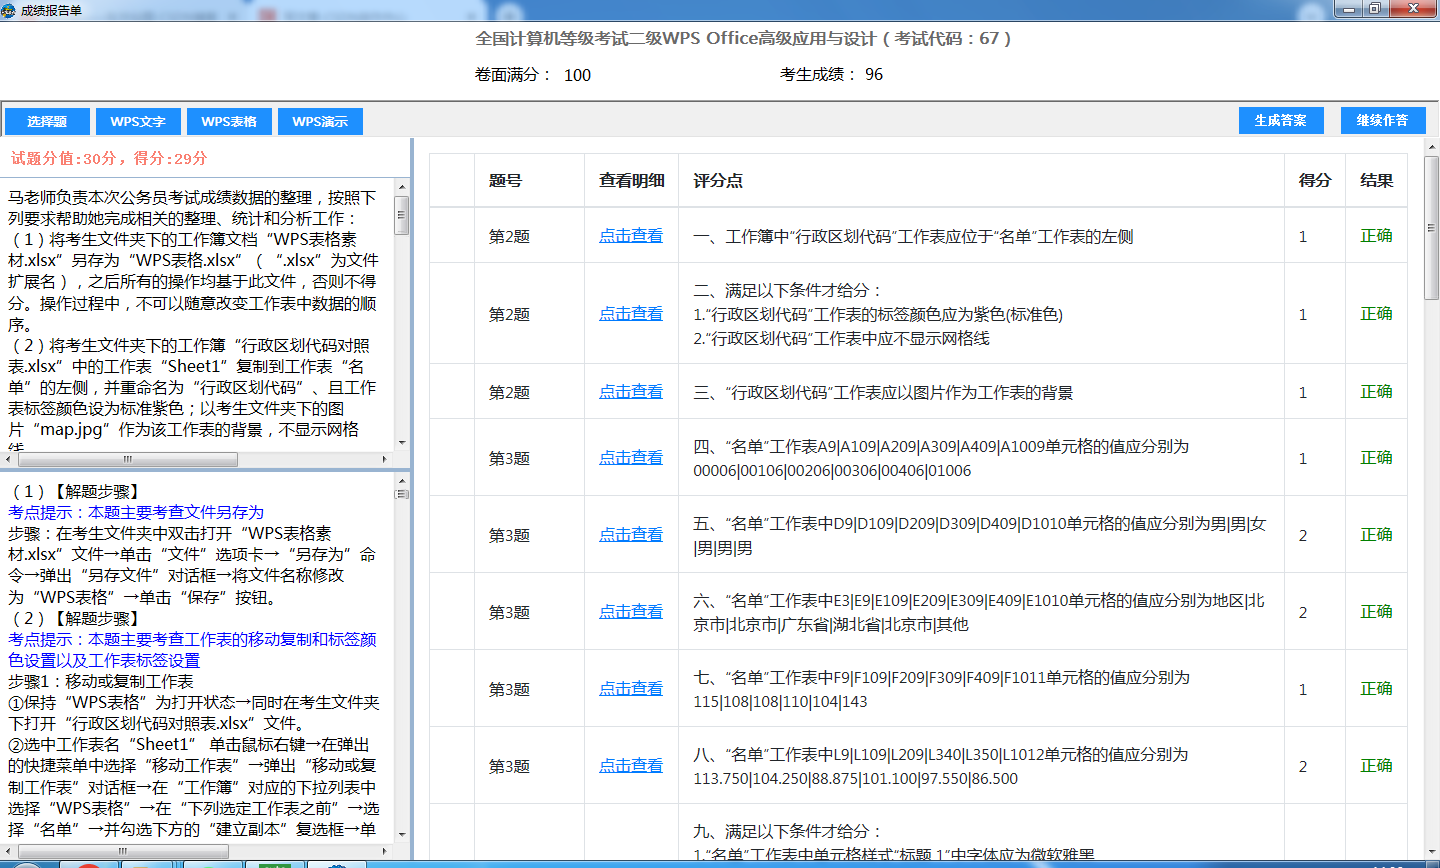1440x868 pixels.
Task: Open the WPS表格 tab
Action: coord(229,121)
